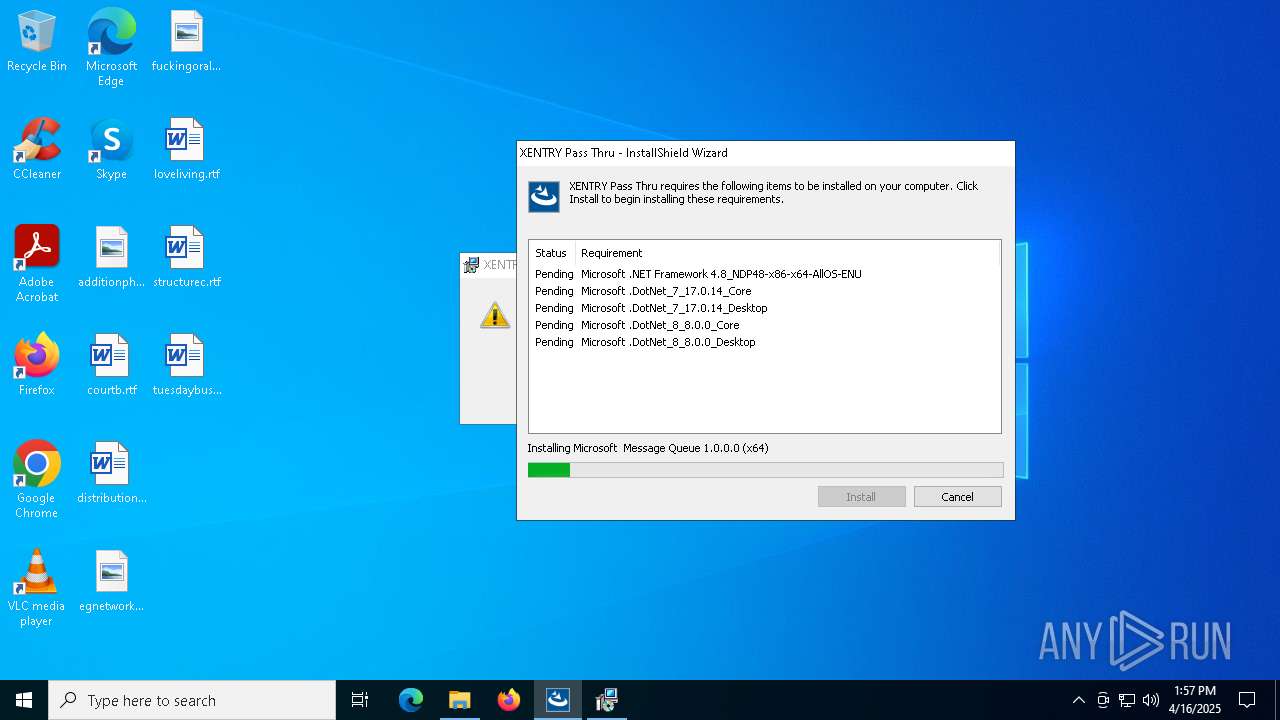Open the notification center

coord(1247,700)
